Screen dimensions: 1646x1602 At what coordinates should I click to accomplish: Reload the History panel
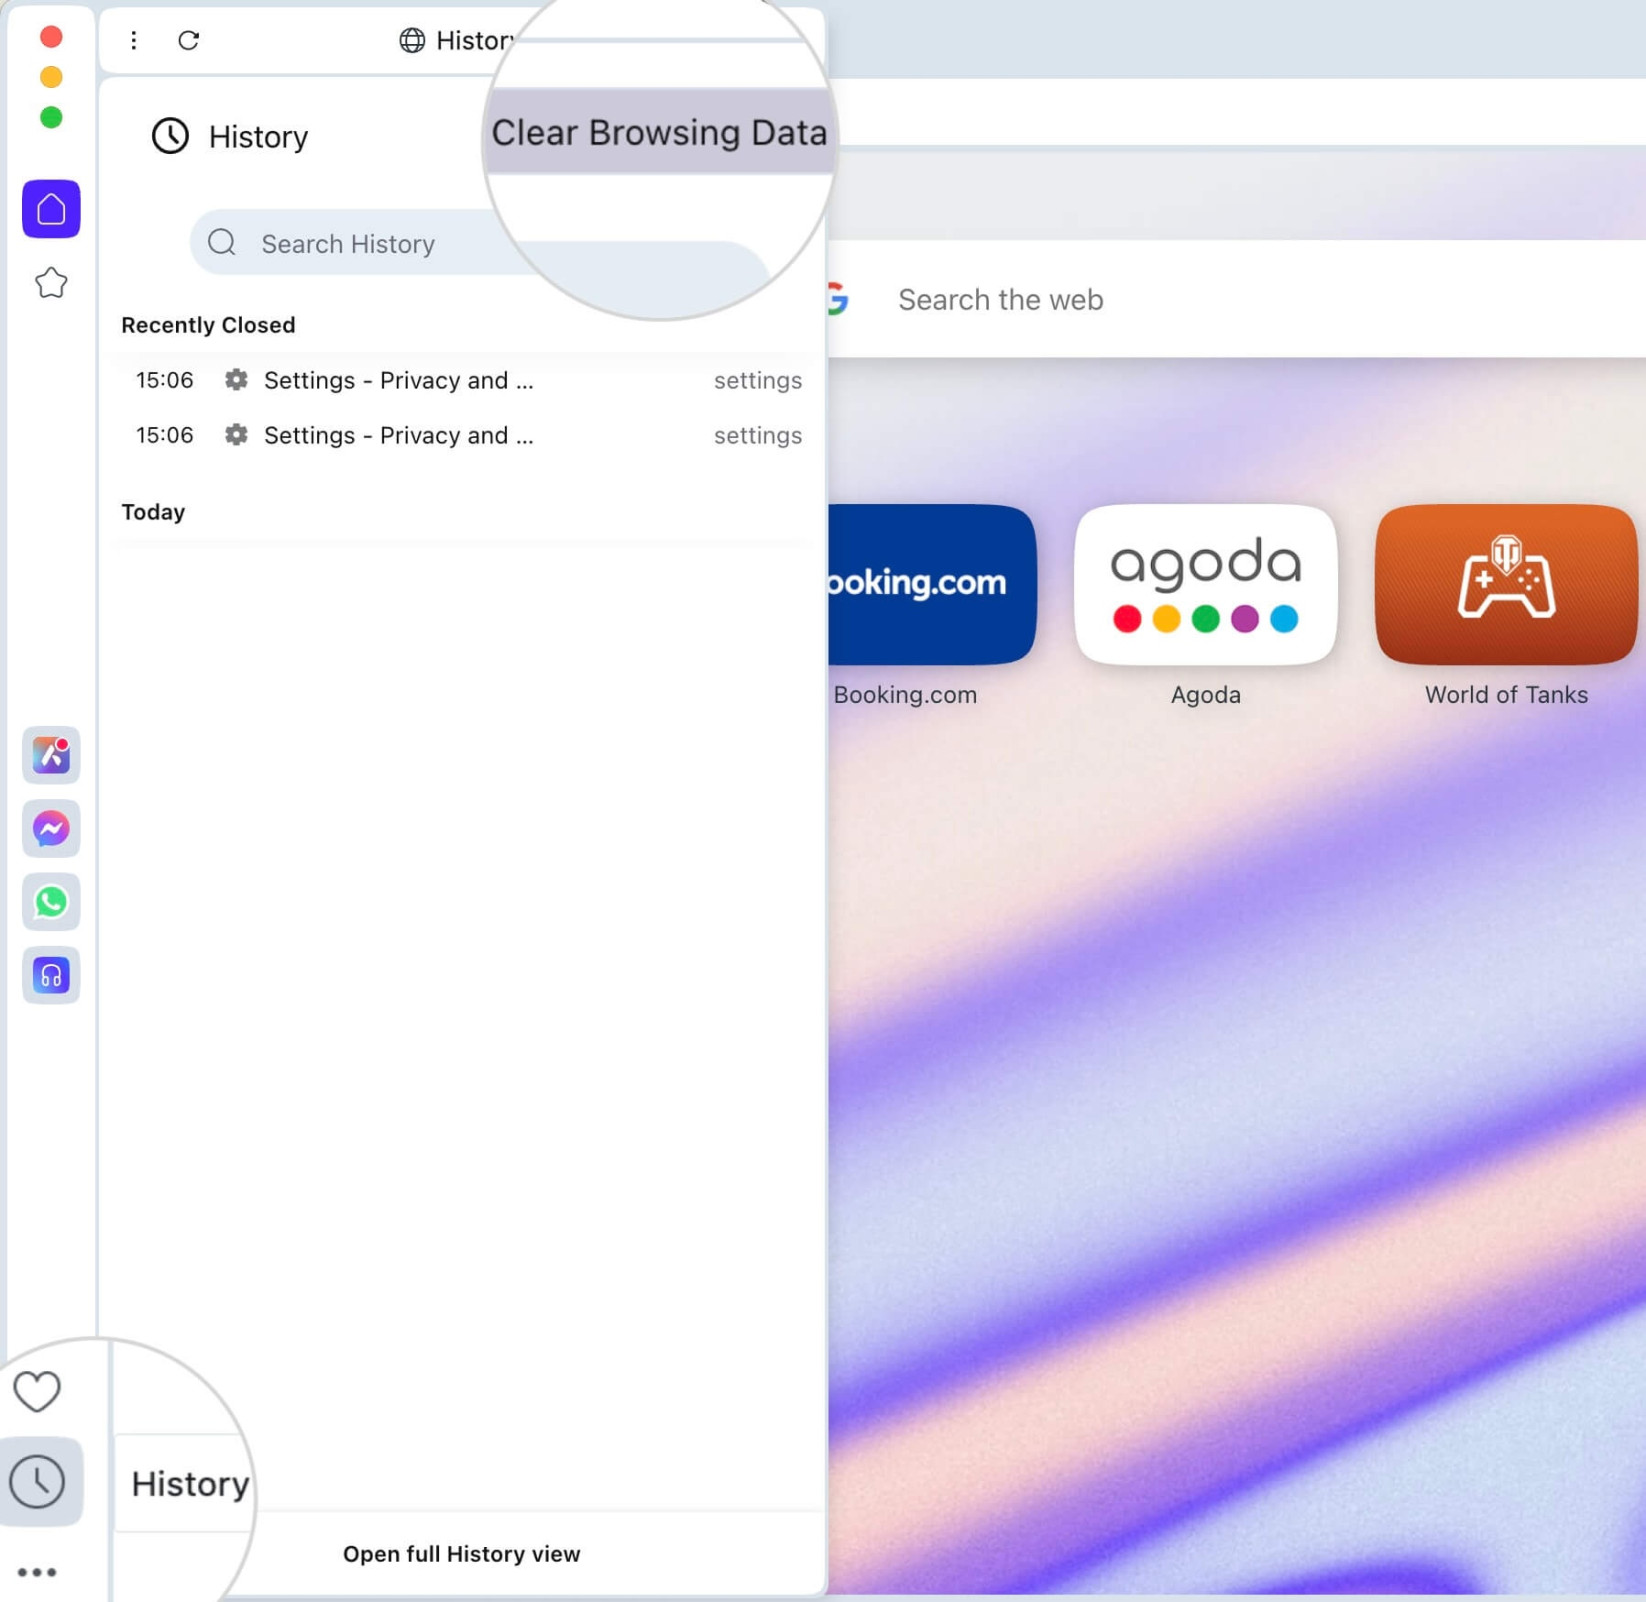point(189,40)
